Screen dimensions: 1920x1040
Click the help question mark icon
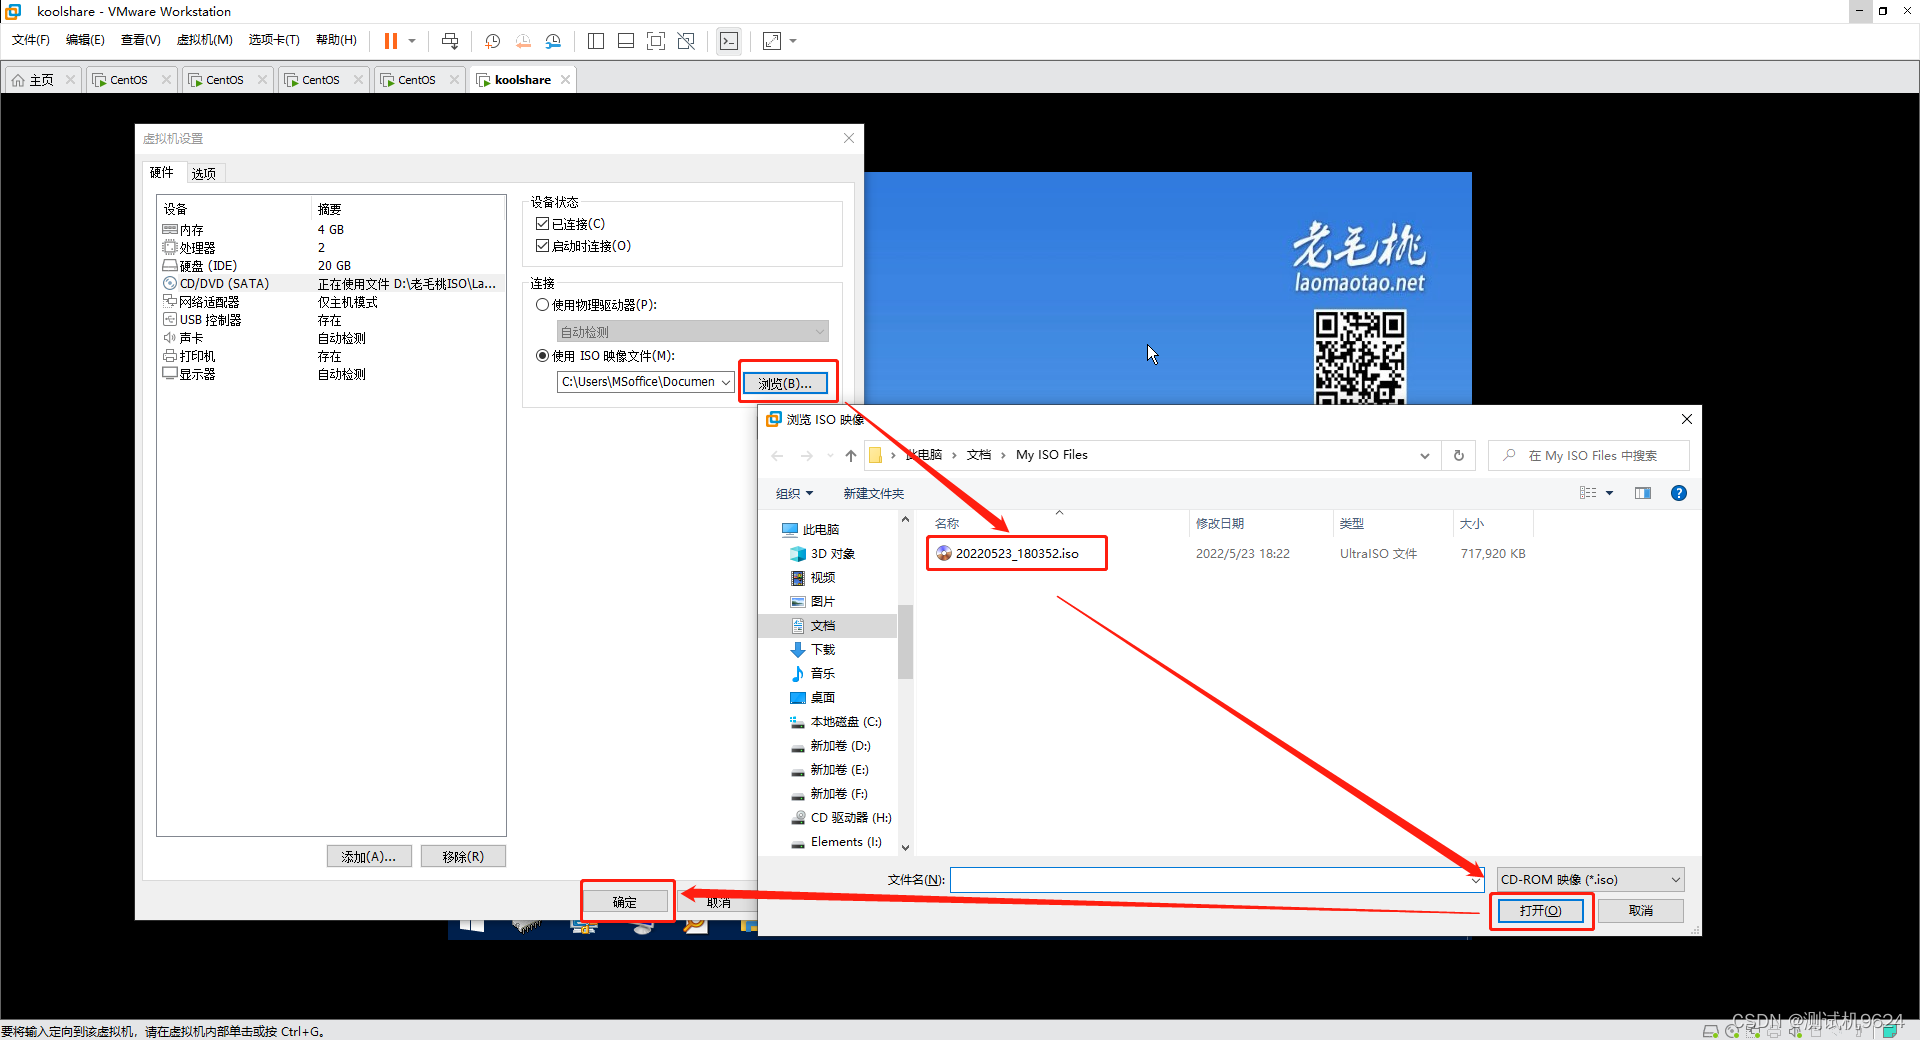point(1679,493)
